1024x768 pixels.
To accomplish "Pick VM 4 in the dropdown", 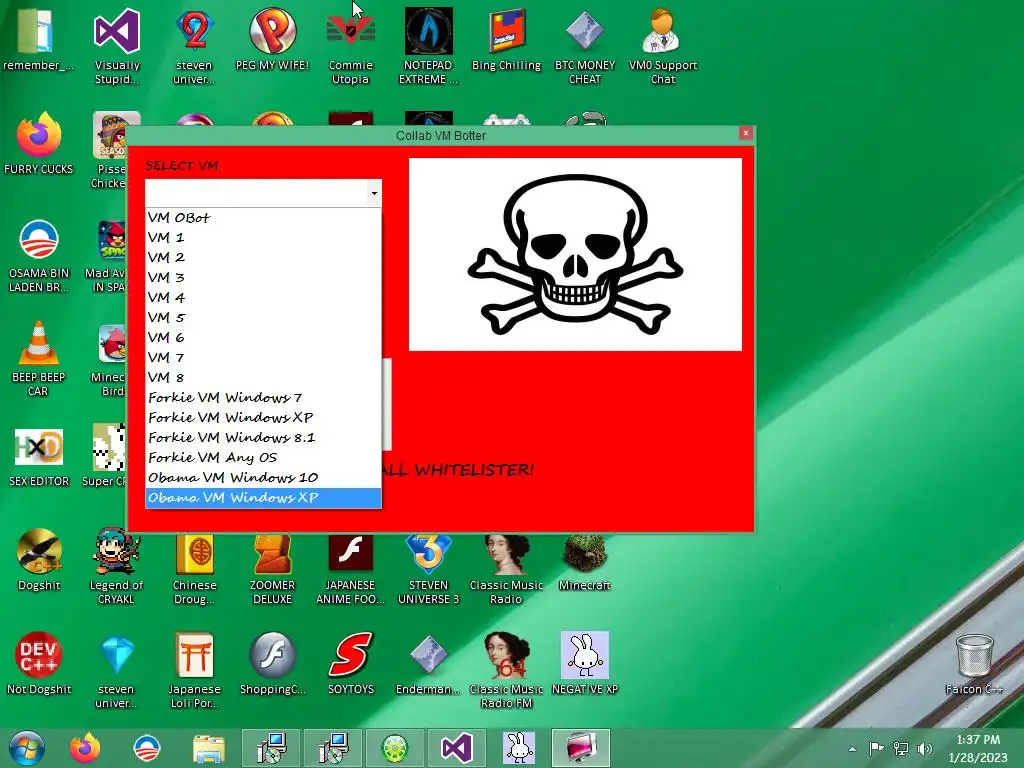I will pos(263,297).
